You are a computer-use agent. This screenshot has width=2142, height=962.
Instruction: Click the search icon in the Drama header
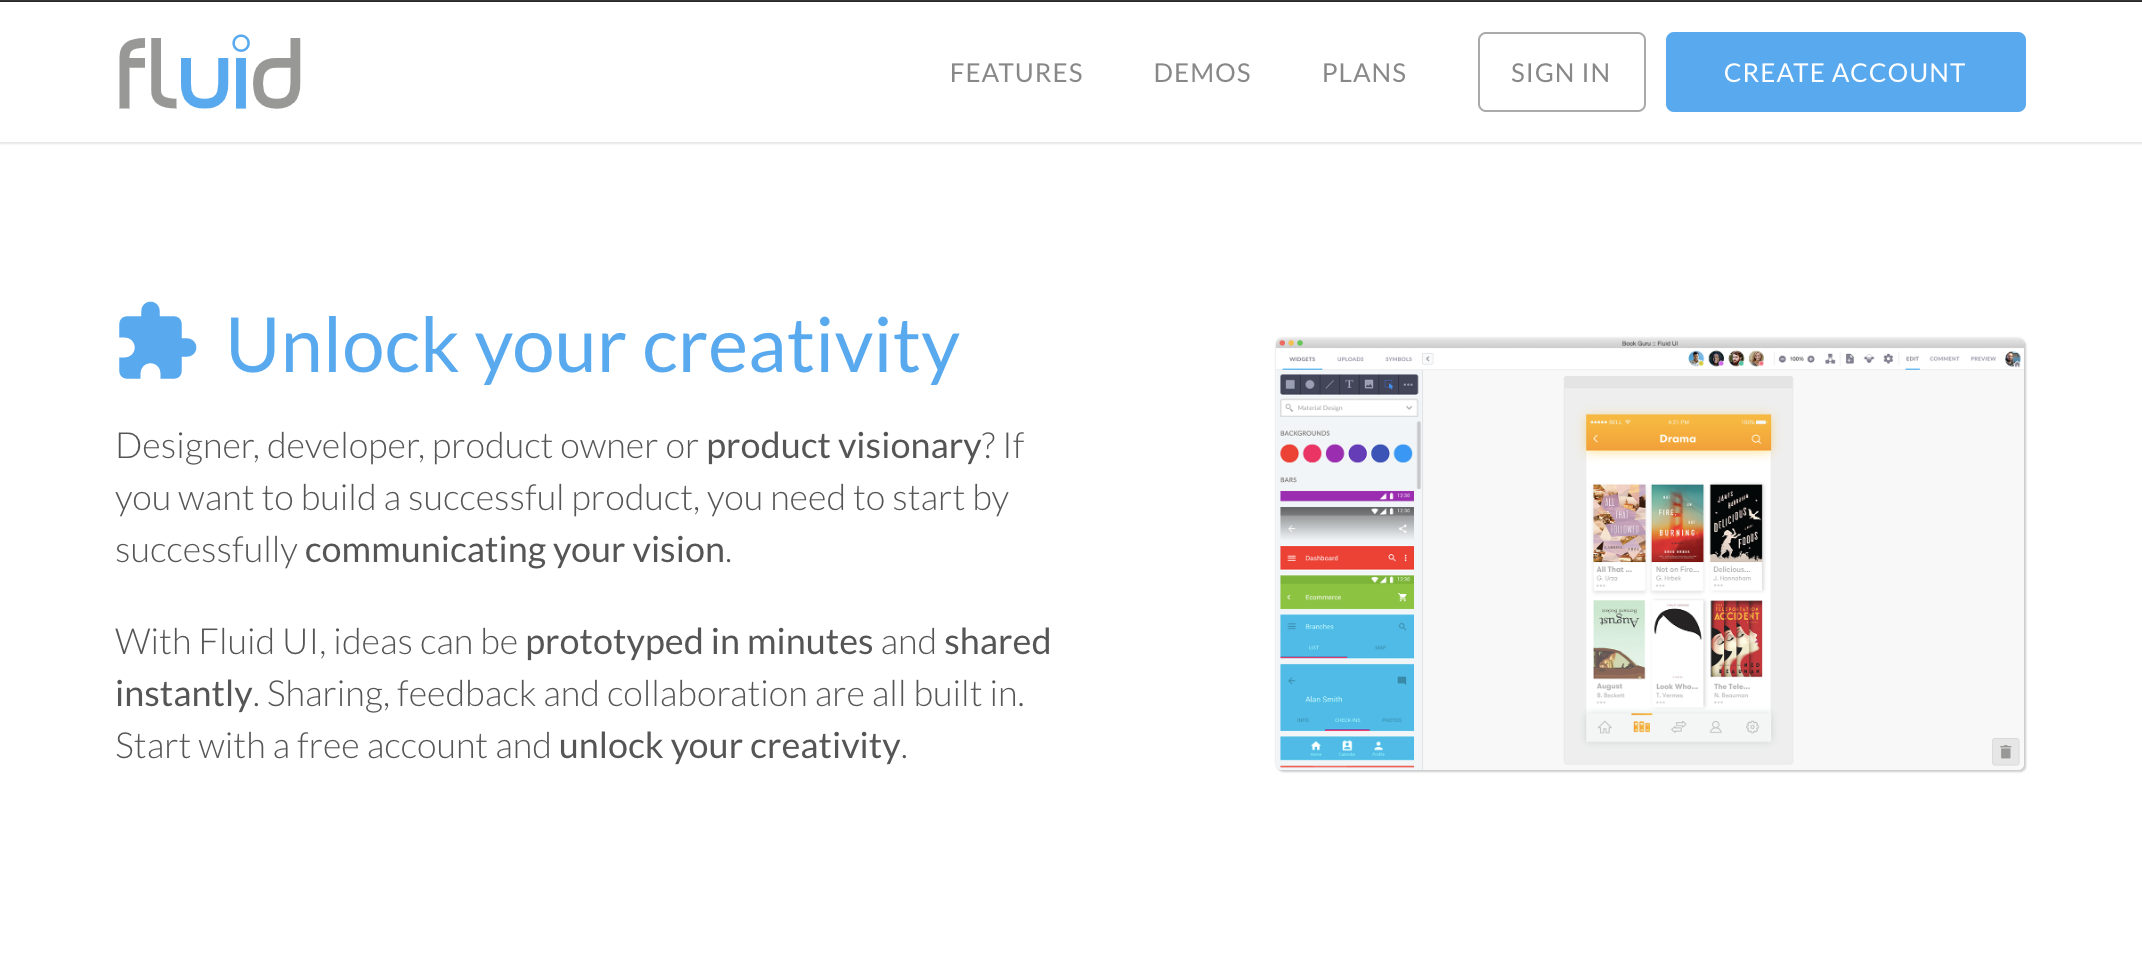pyautogui.click(x=1756, y=439)
